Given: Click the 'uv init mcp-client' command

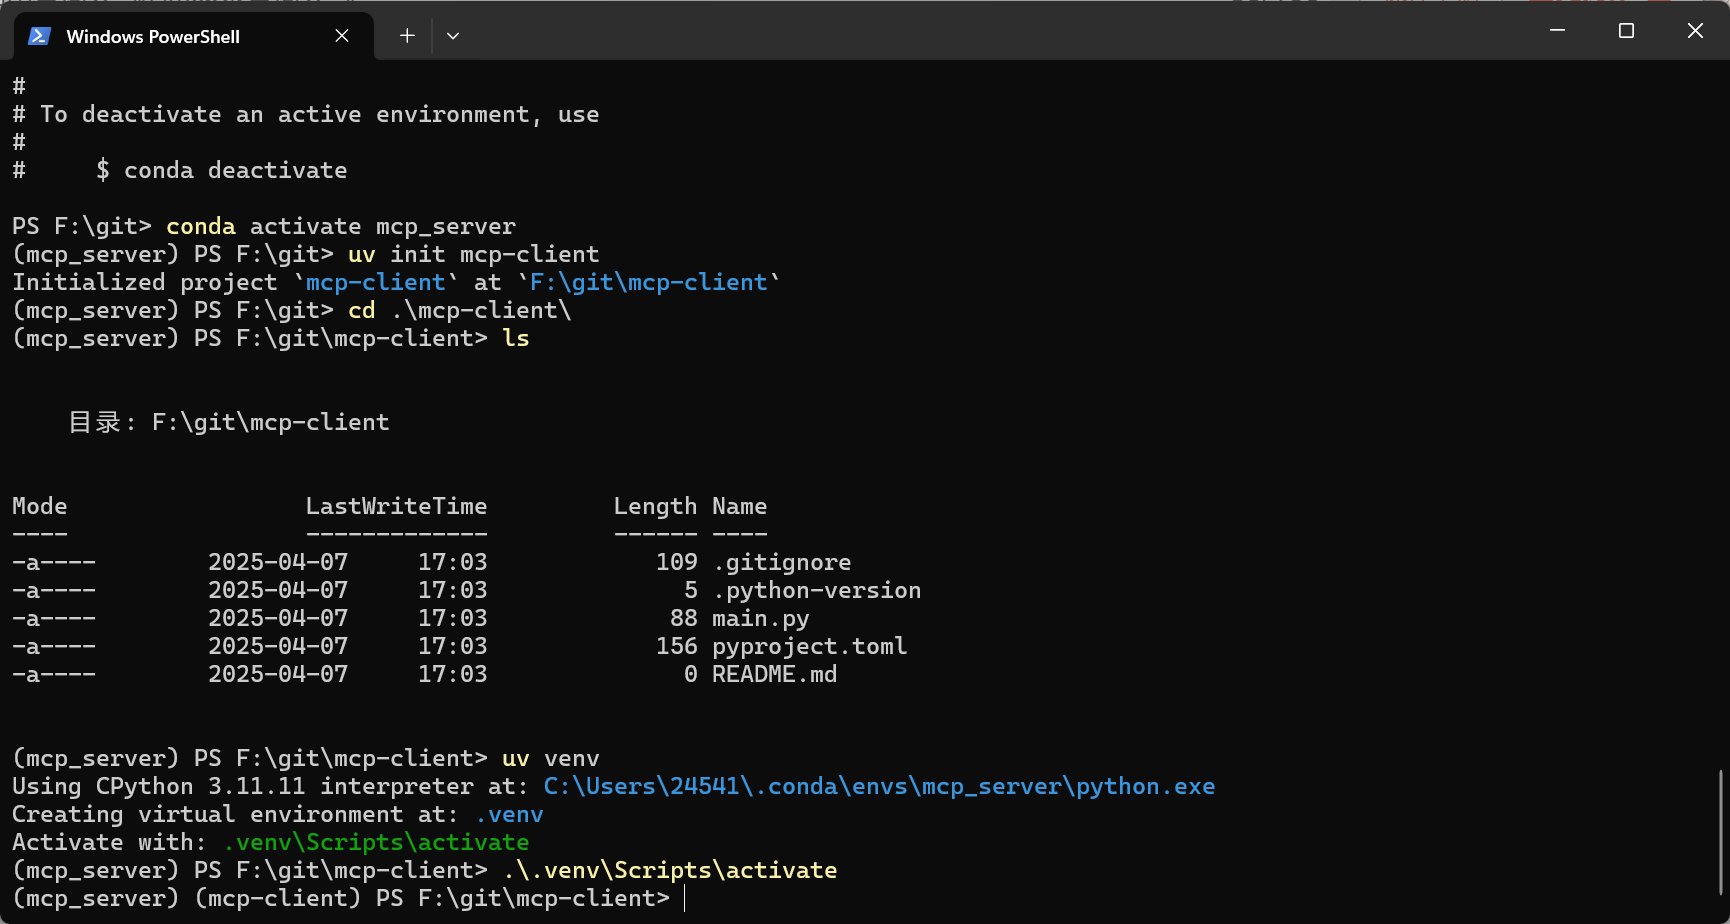Looking at the screenshot, I should 474,254.
